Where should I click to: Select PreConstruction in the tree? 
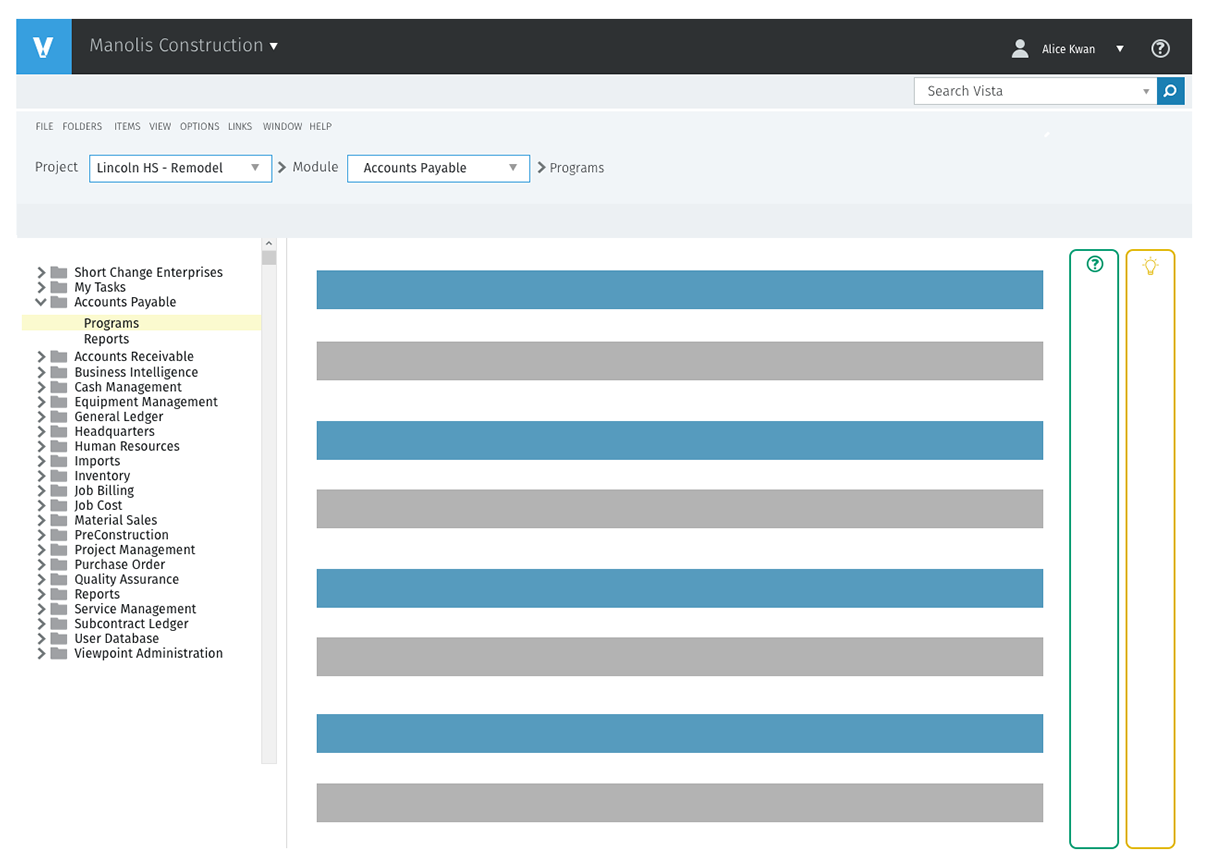[x=121, y=535]
